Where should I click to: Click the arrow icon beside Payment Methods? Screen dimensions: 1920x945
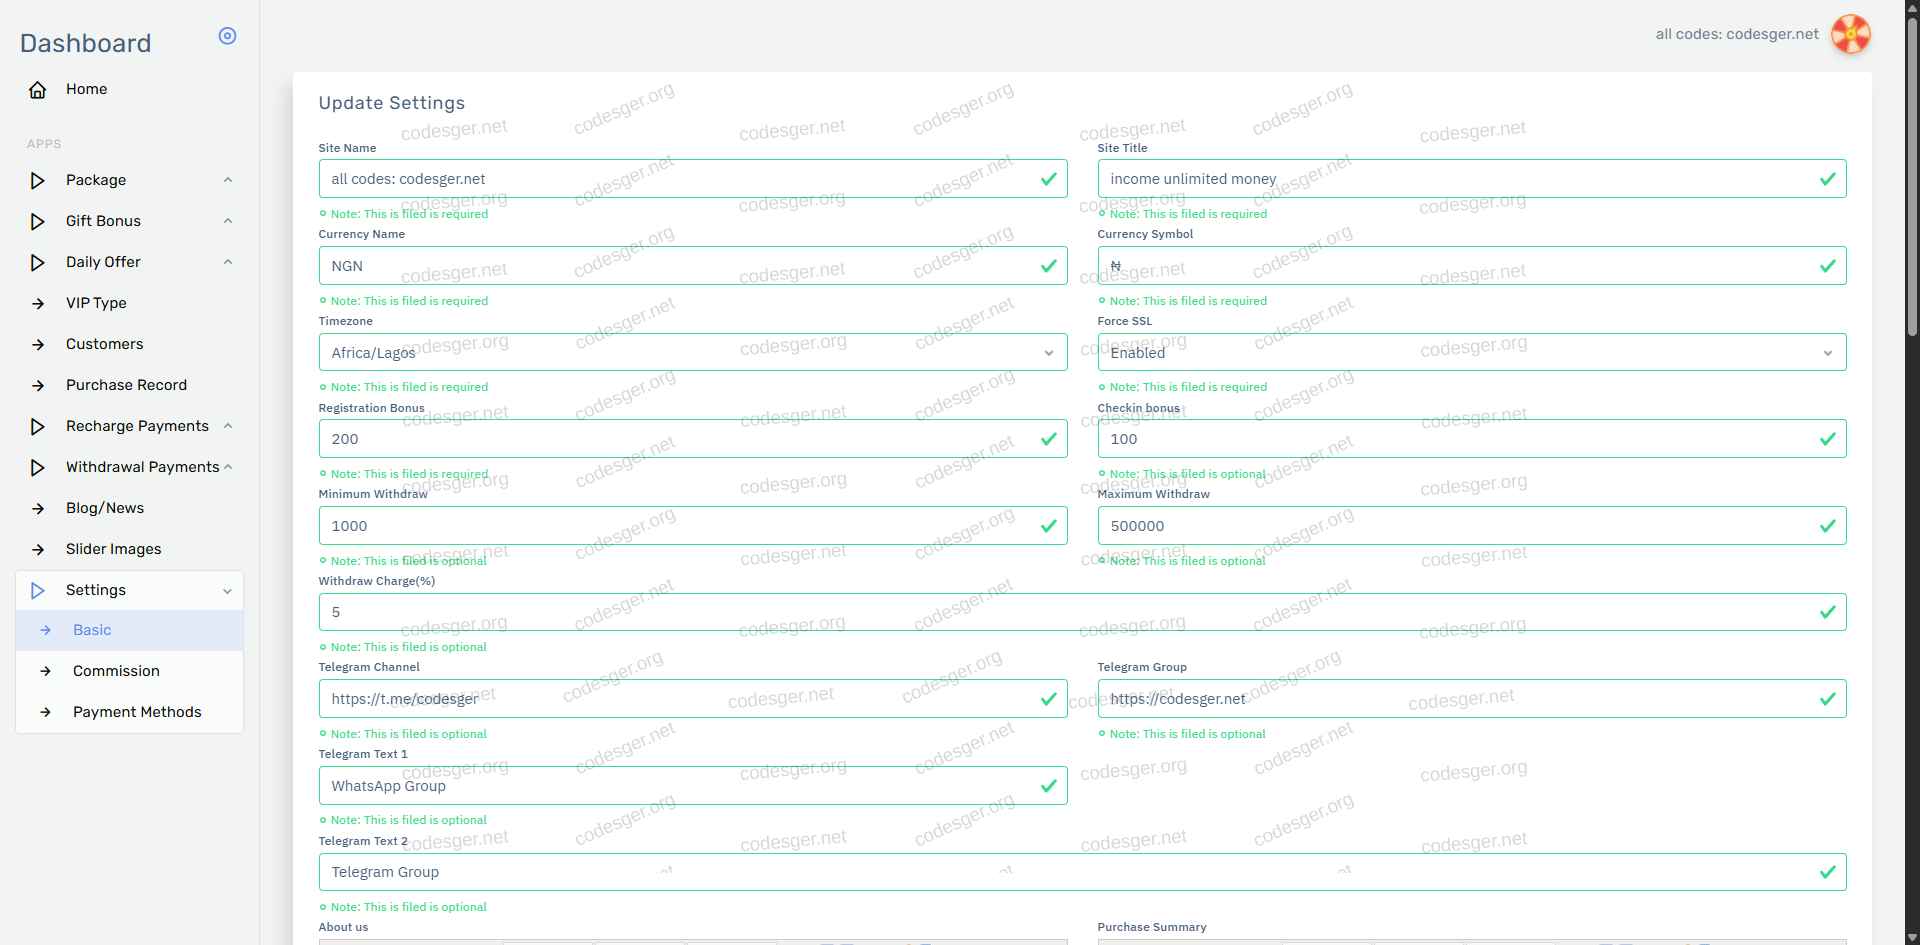(45, 713)
